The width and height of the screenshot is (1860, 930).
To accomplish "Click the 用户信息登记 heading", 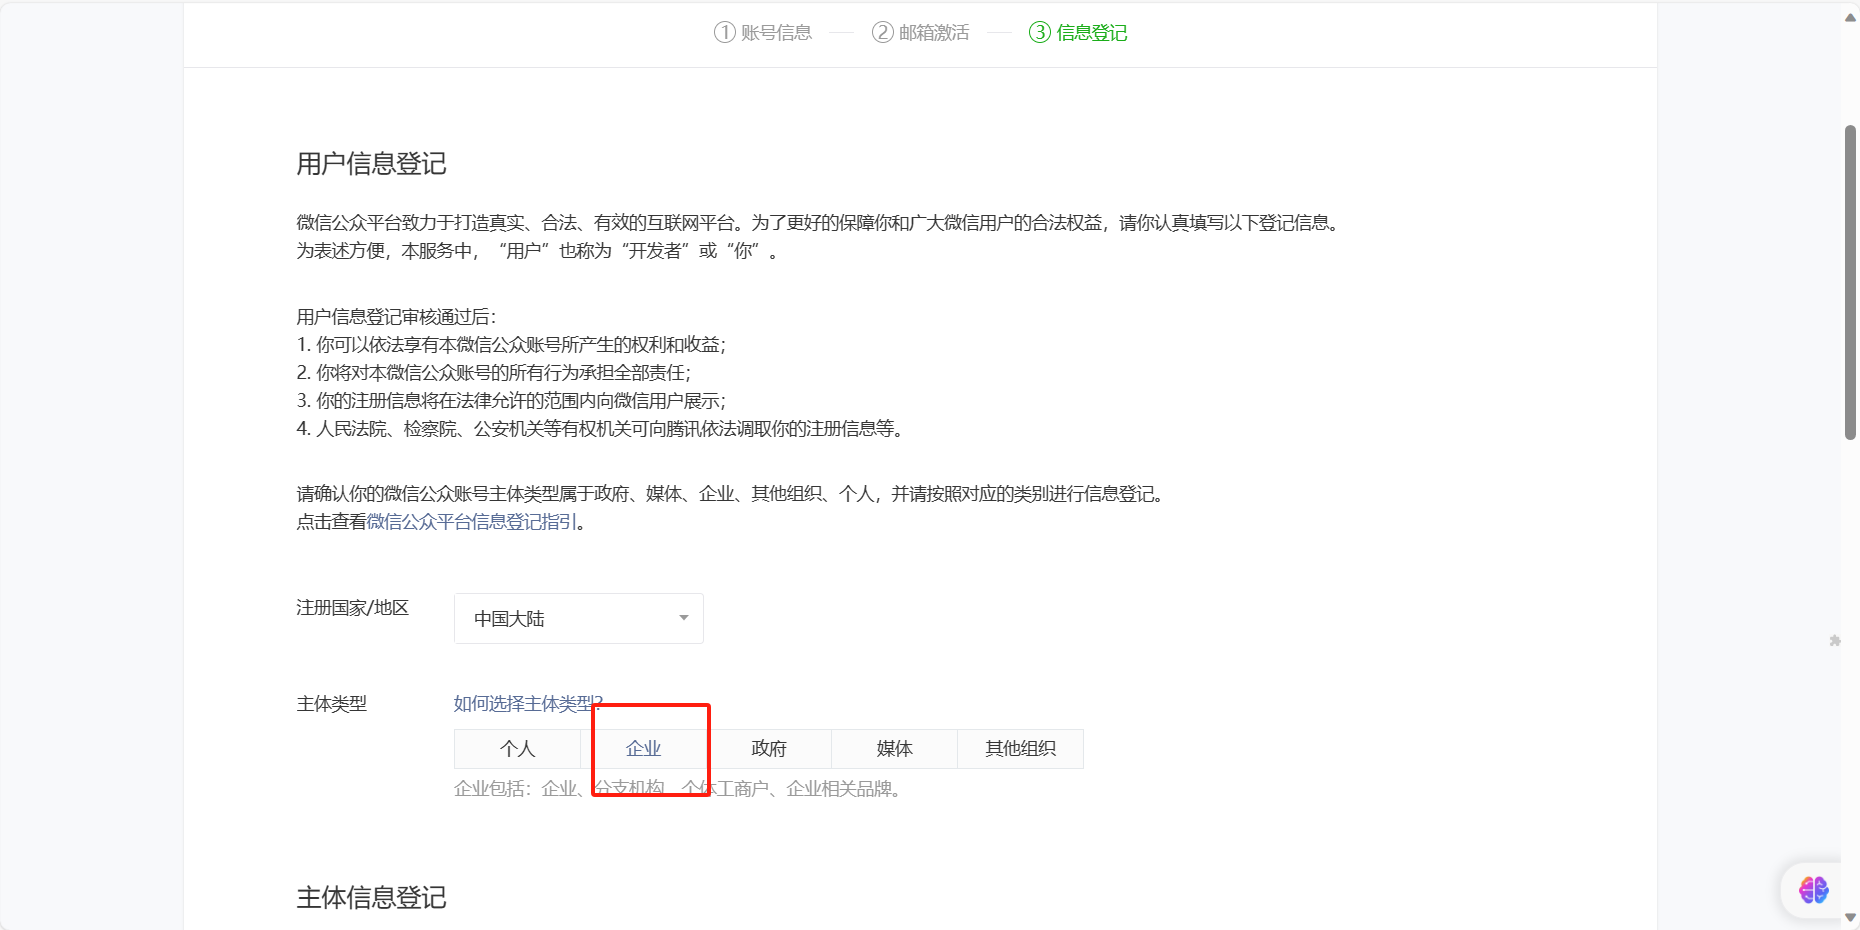I will click(x=371, y=164).
